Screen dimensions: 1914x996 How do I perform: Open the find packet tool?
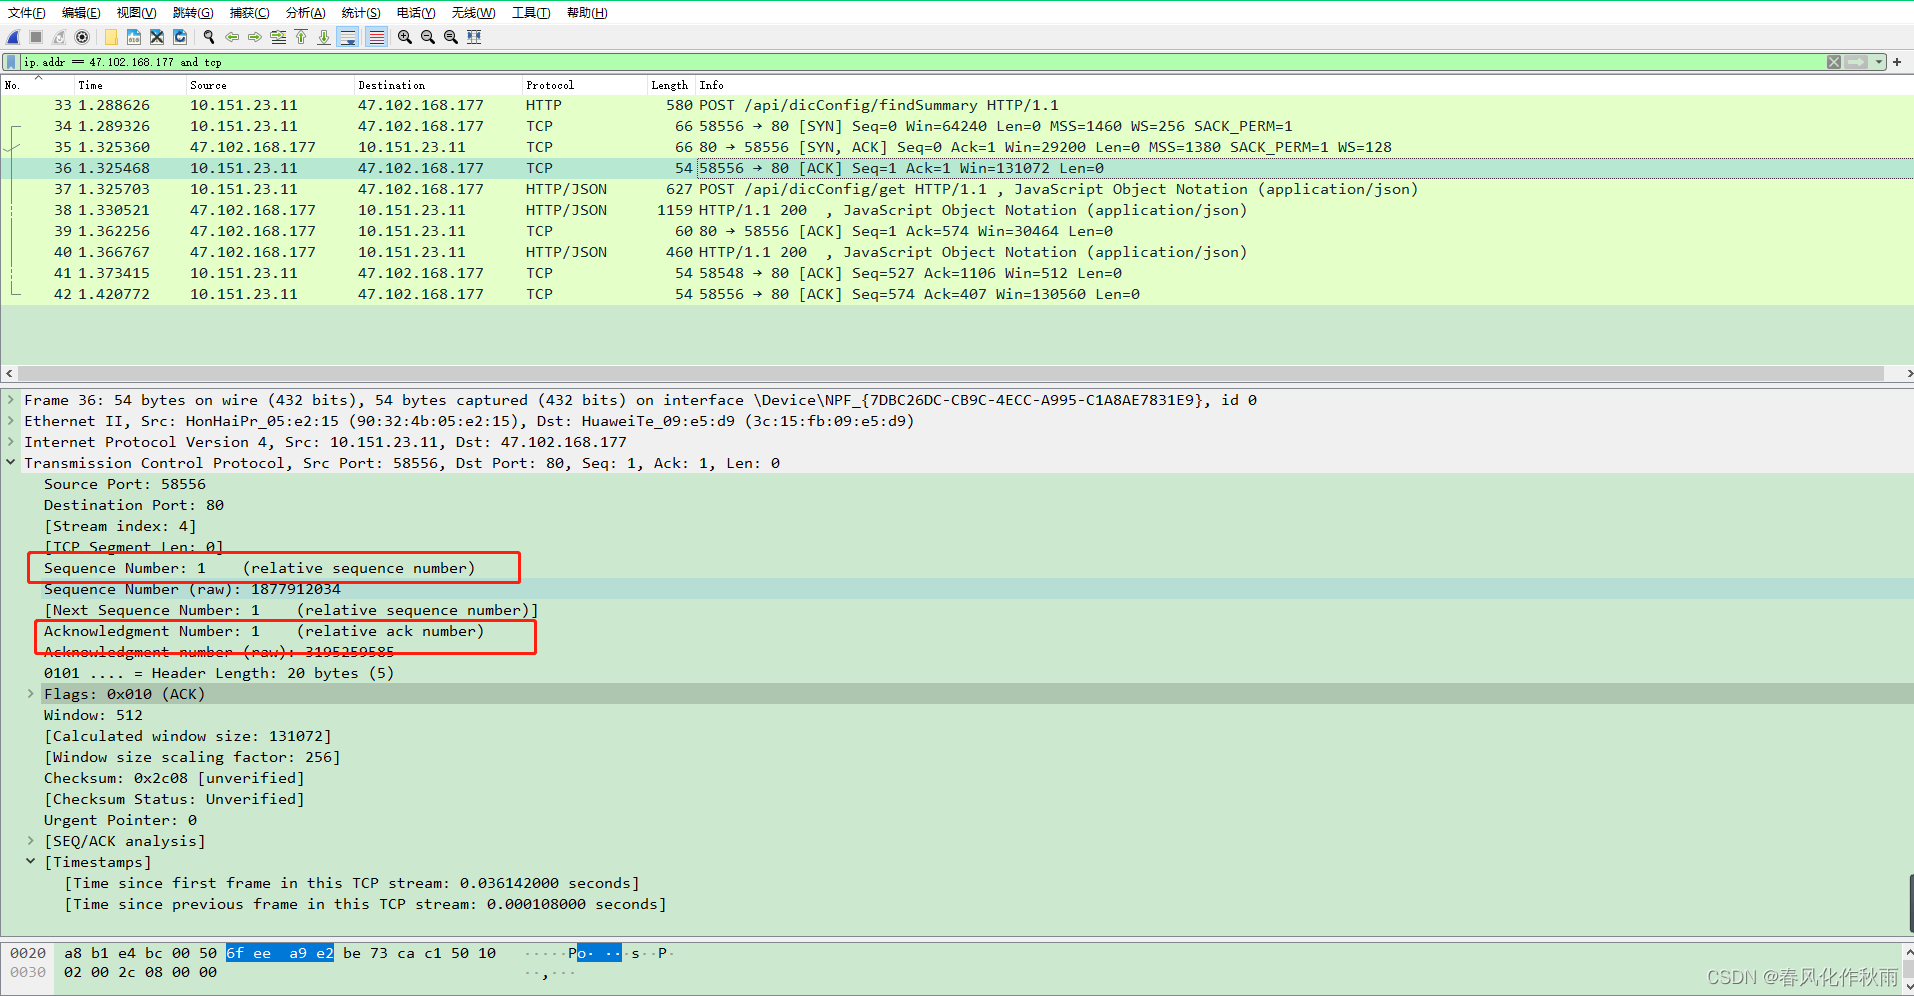[x=208, y=36]
